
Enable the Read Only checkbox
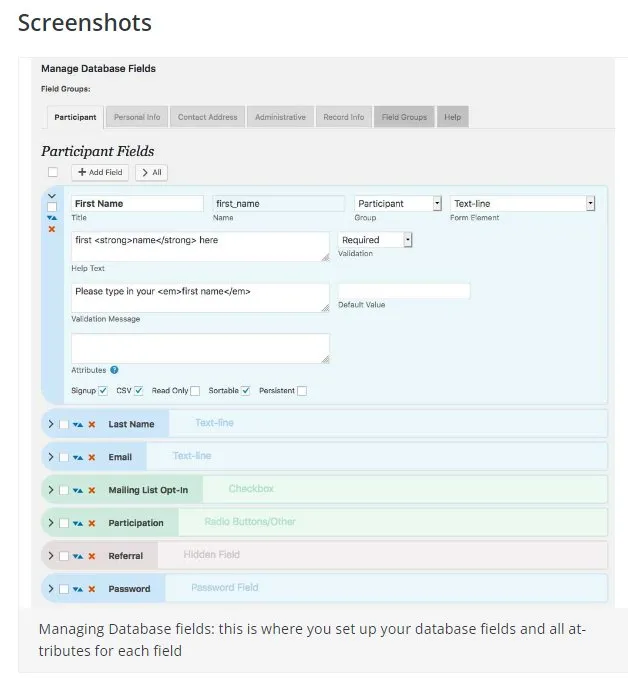(195, 391)
